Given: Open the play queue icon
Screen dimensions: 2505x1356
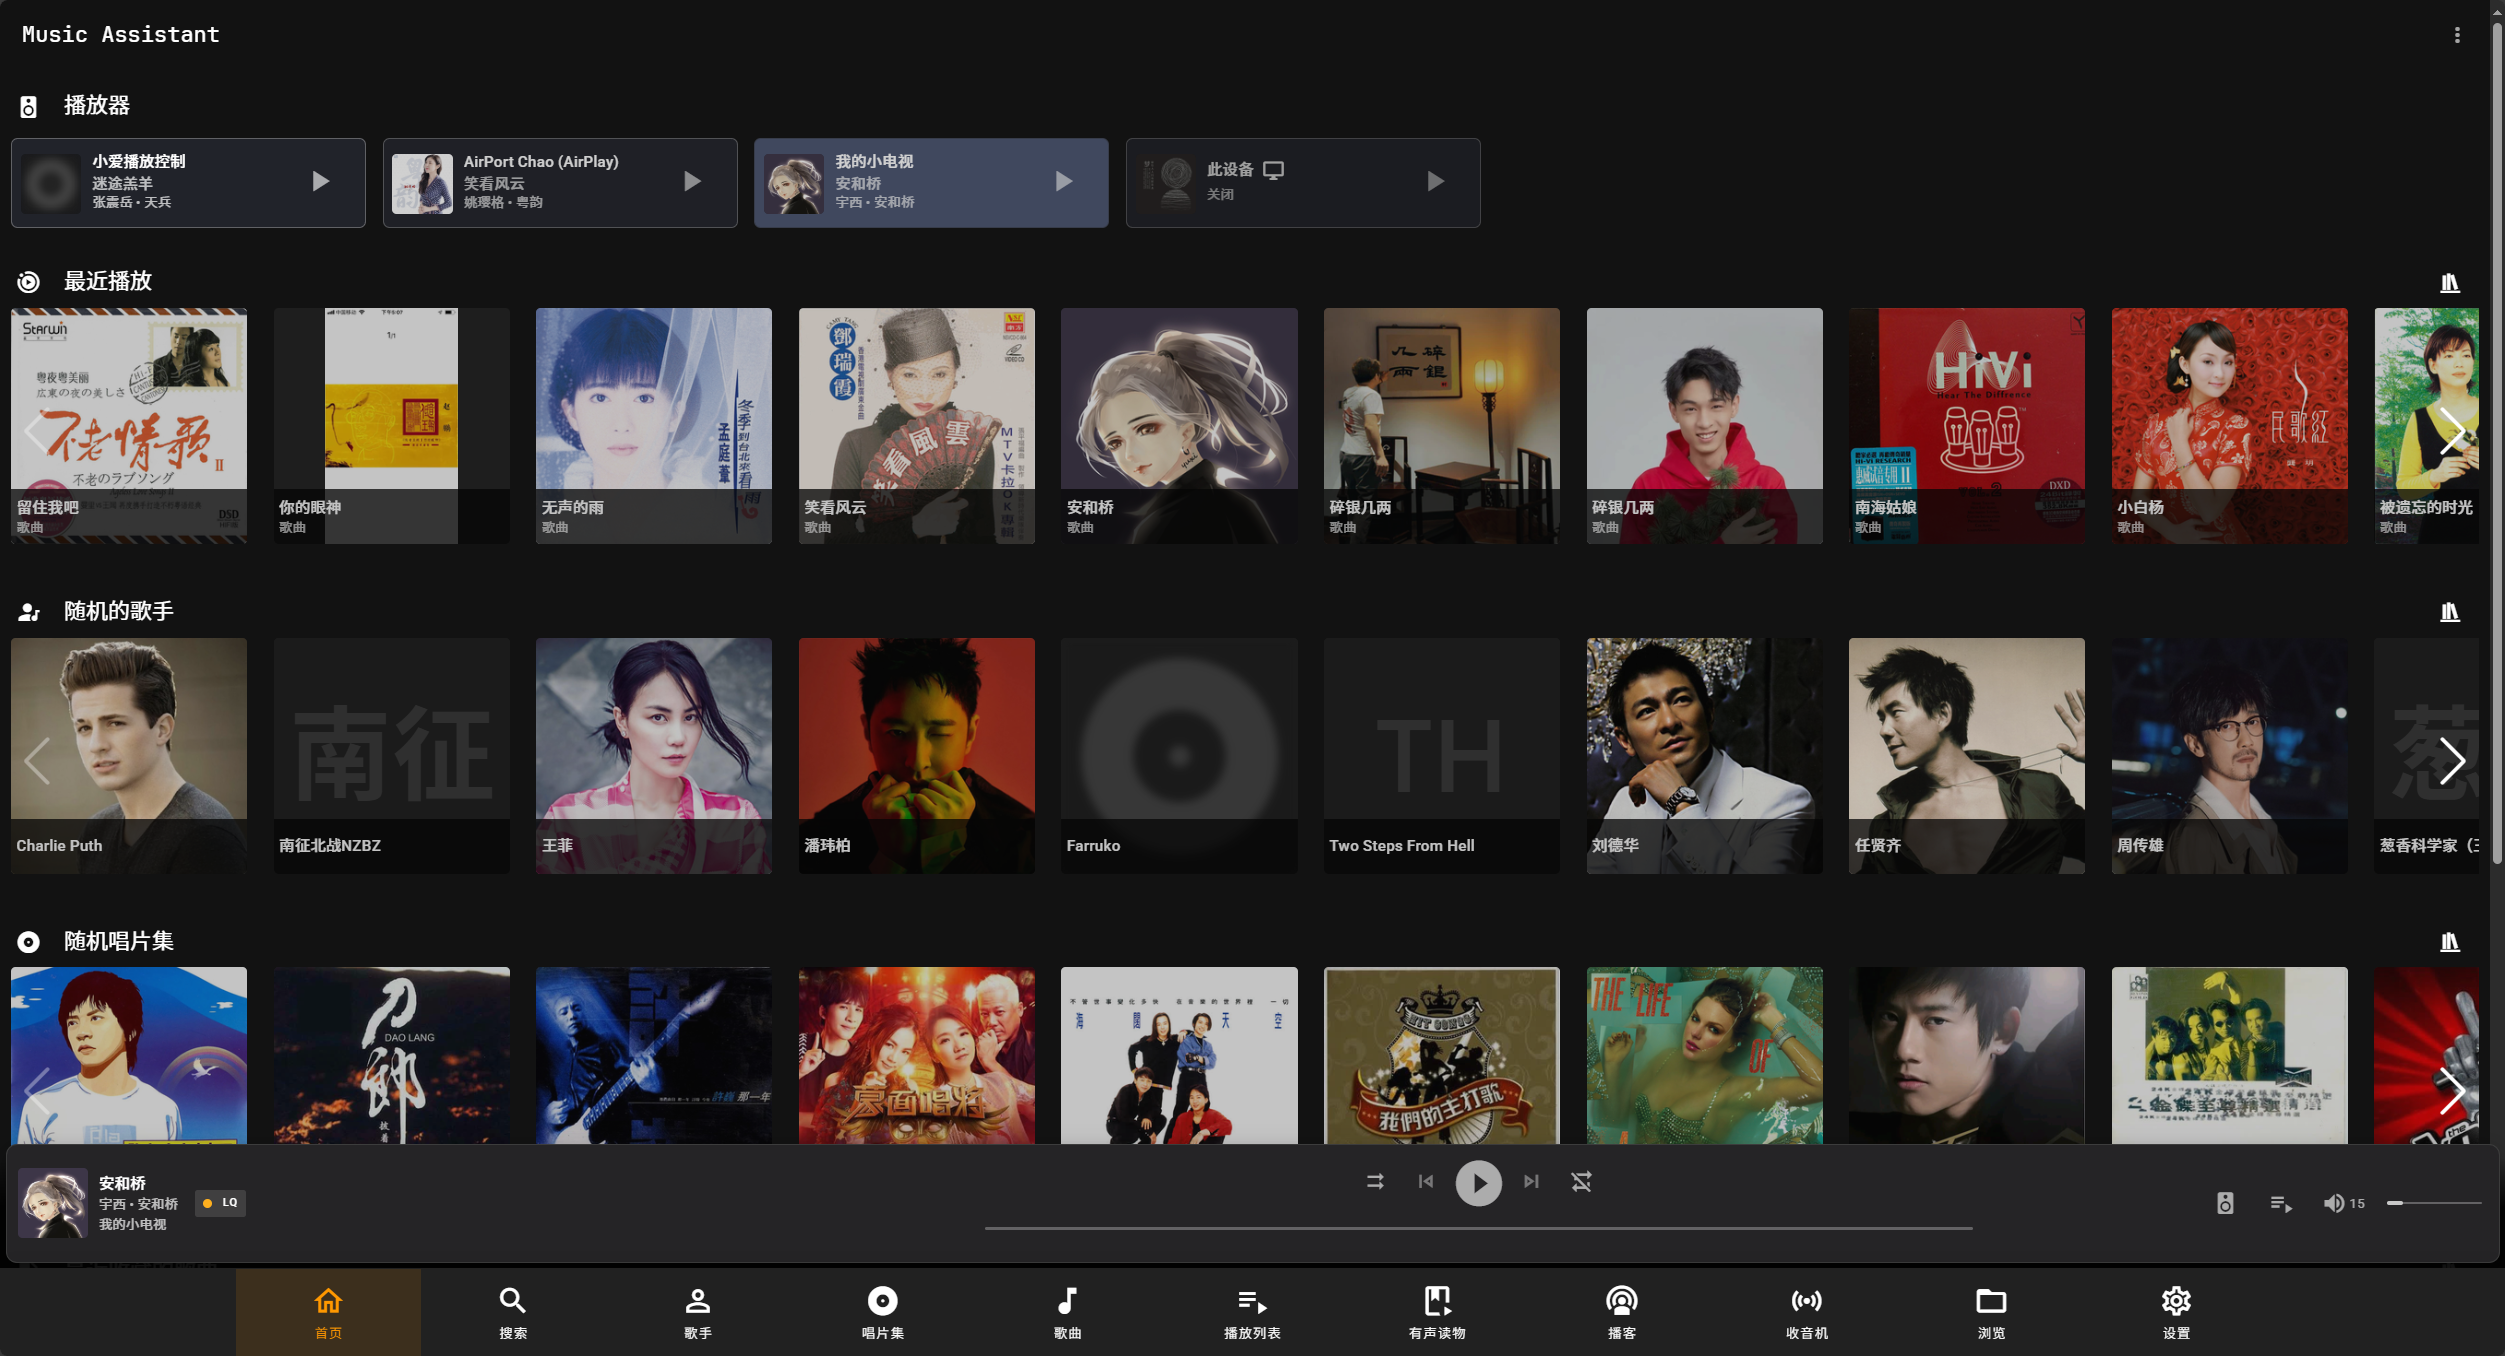Looking at the screenshot, I should [2281, 1203].
